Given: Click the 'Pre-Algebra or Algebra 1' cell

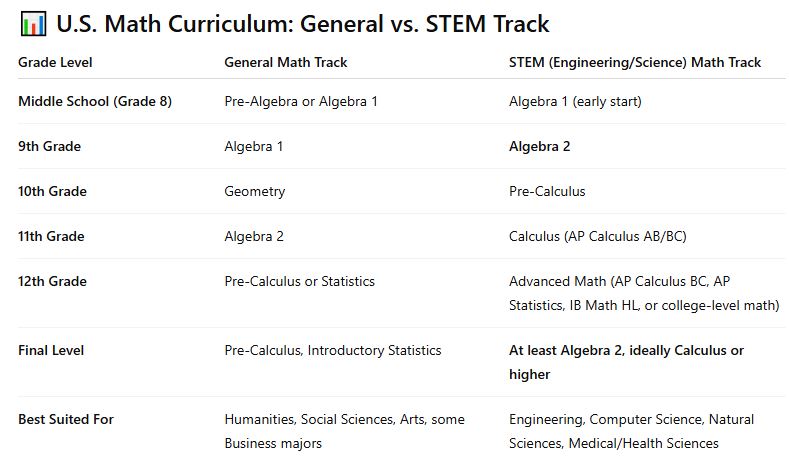Looking at the screenshot, I should [301, 101].
